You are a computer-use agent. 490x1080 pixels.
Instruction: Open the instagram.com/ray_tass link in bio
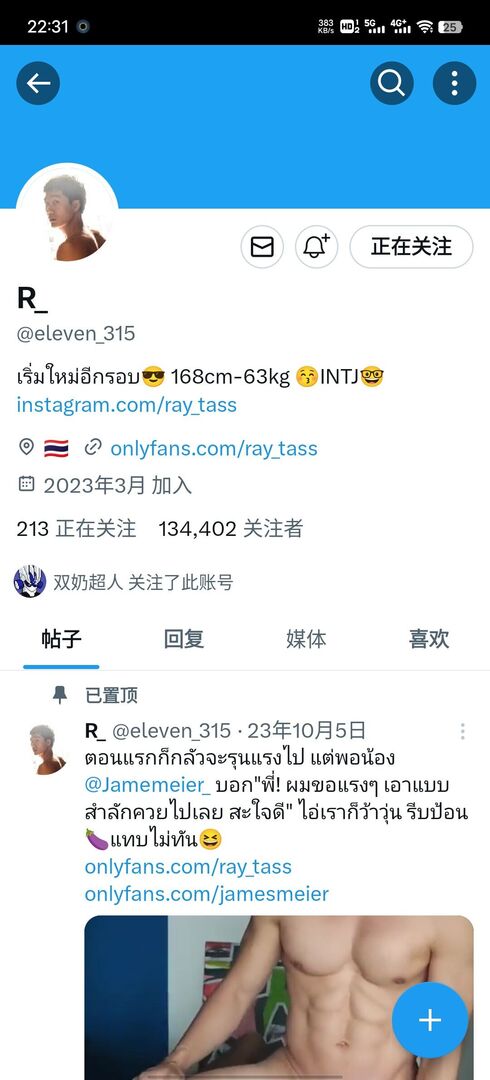[x=127, y=405]
